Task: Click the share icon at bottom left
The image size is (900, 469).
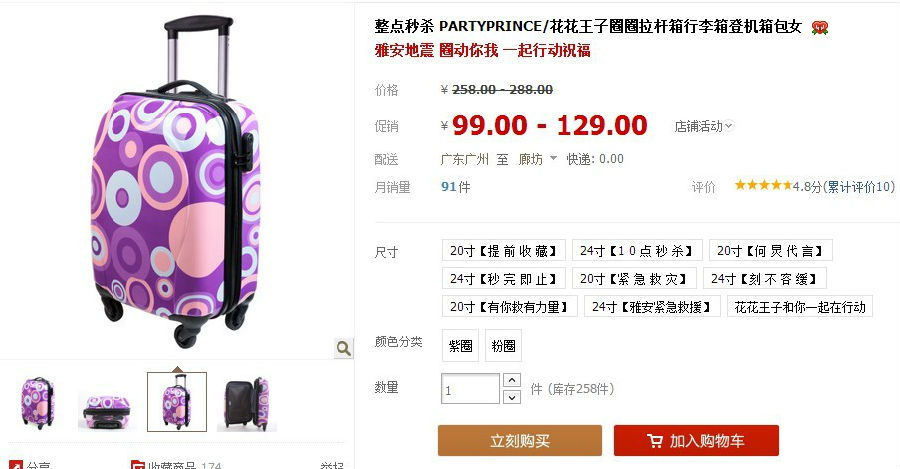Action: 15,464
